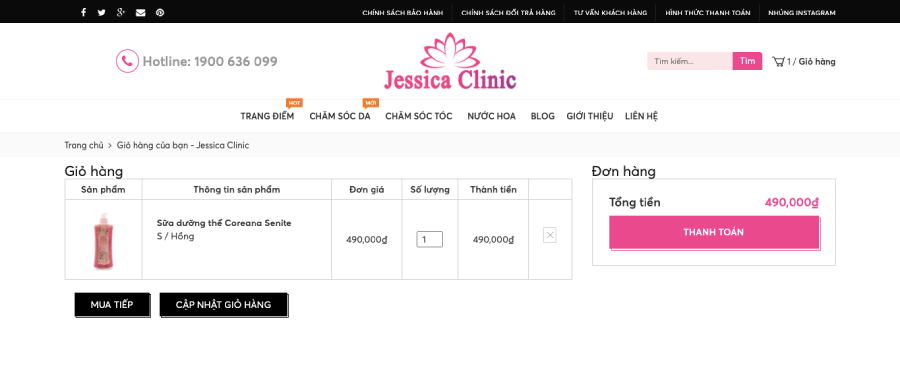Click the shopping cart icon

point(778,61)
